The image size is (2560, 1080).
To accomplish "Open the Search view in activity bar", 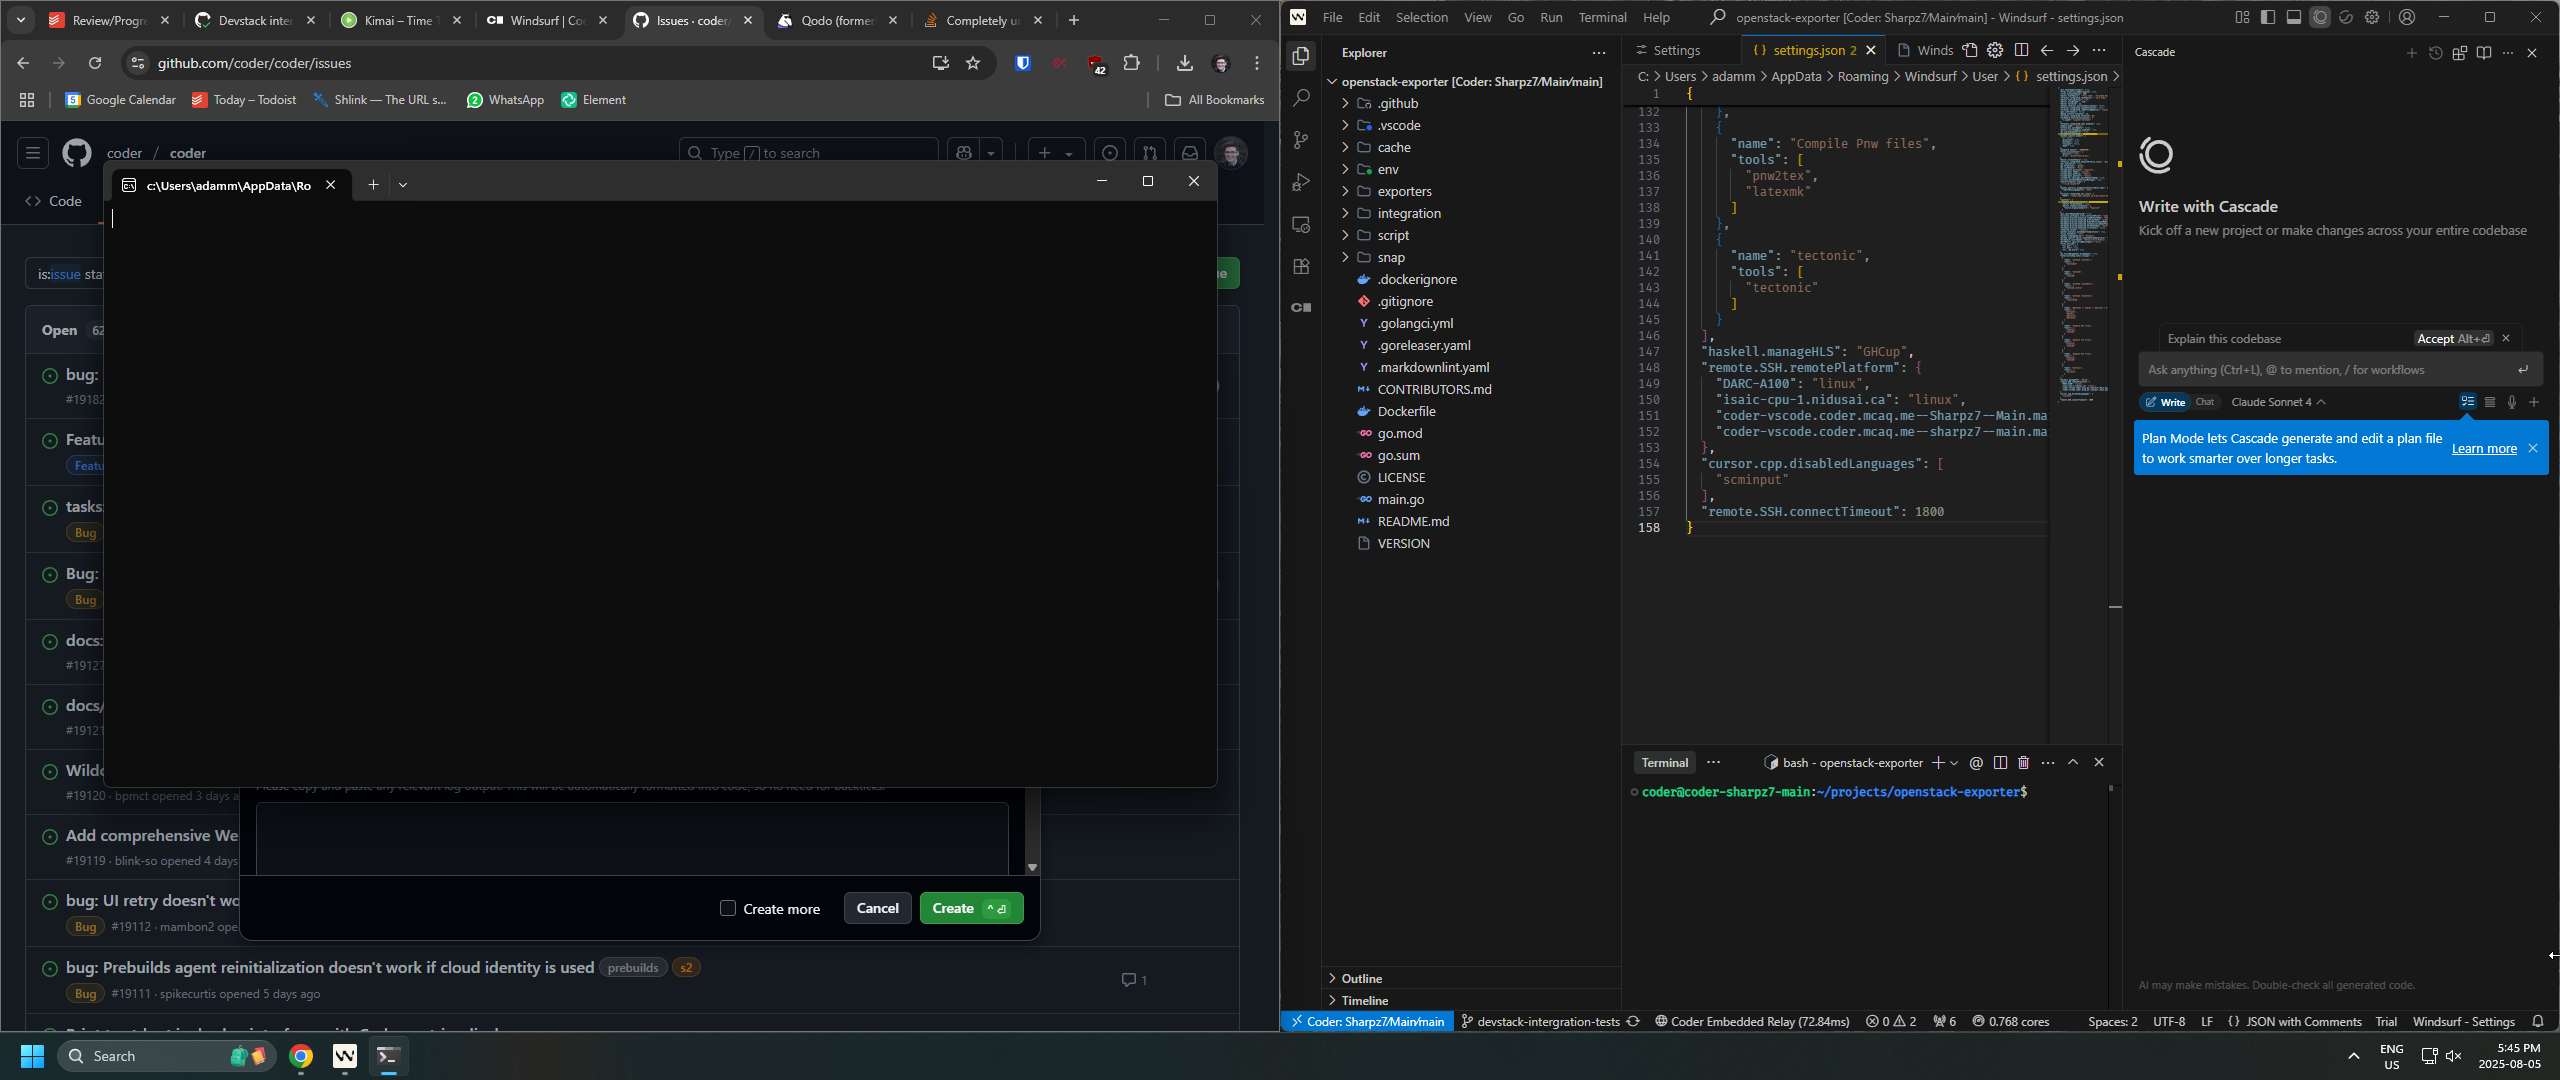I will coord(1301,98).
